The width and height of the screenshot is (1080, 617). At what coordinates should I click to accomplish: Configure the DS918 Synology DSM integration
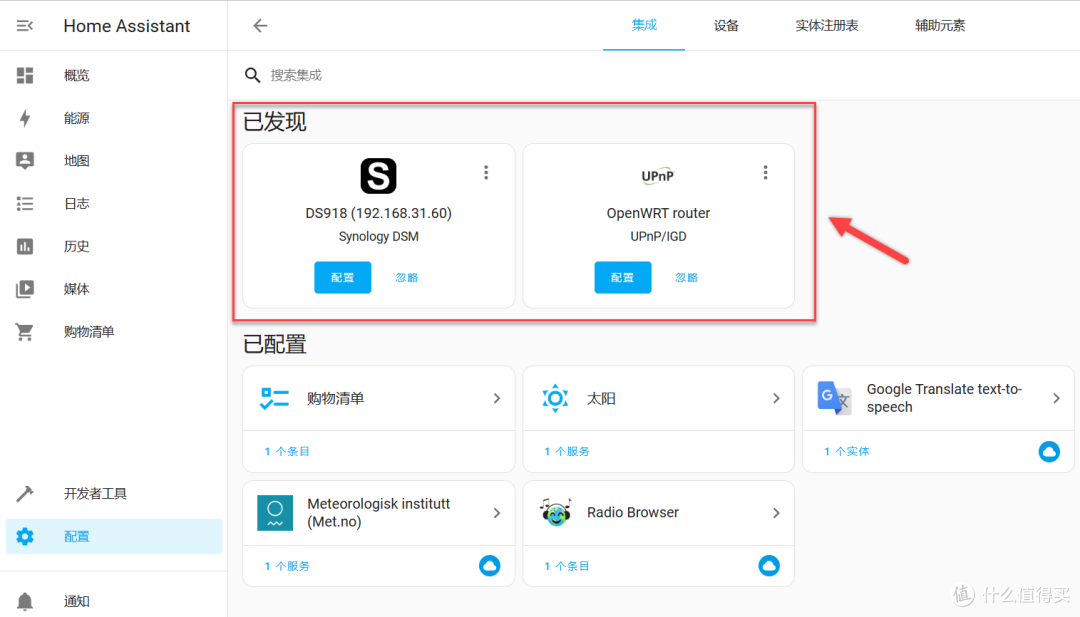342,278
